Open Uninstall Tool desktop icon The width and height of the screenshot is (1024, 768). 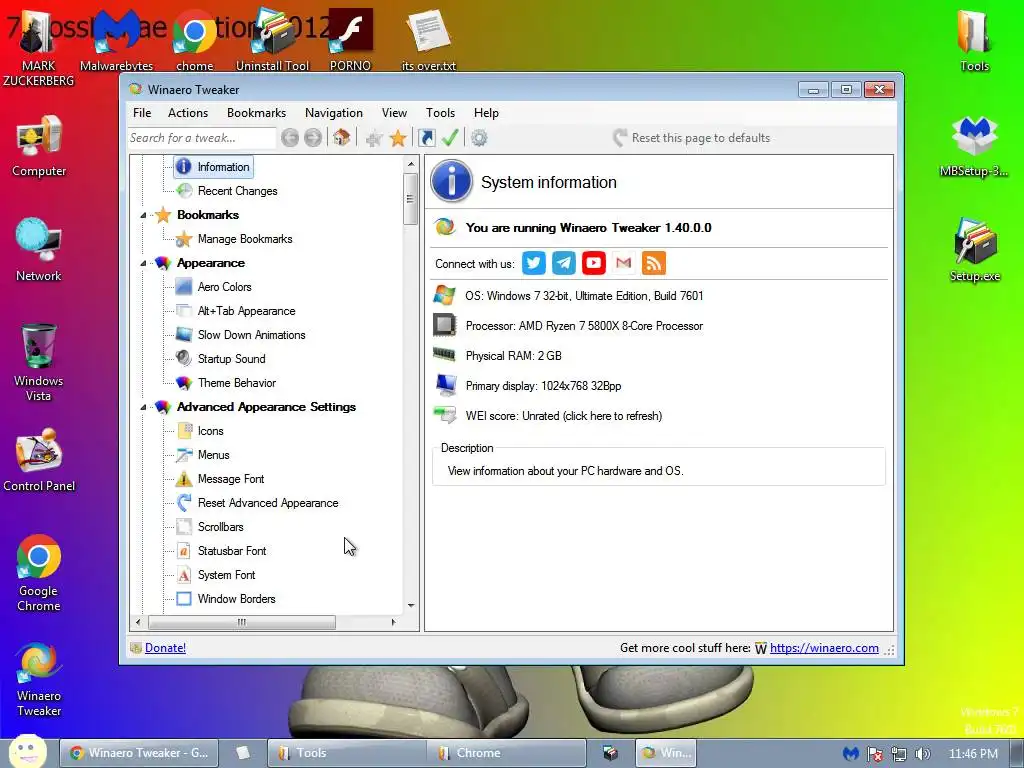click(x=272, y=40)
